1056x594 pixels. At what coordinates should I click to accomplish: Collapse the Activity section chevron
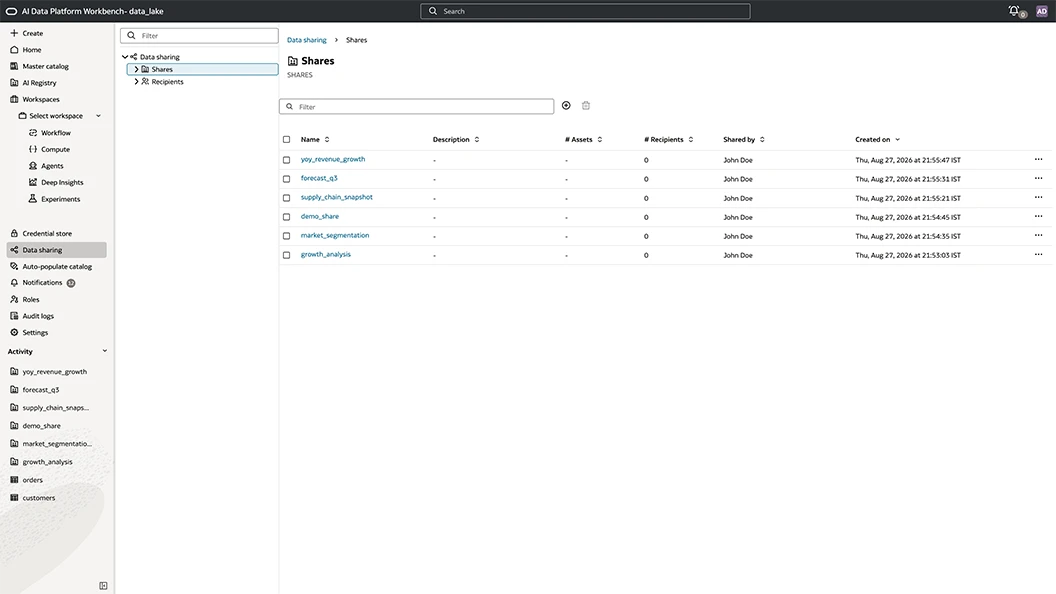click(x=104, y=351)
